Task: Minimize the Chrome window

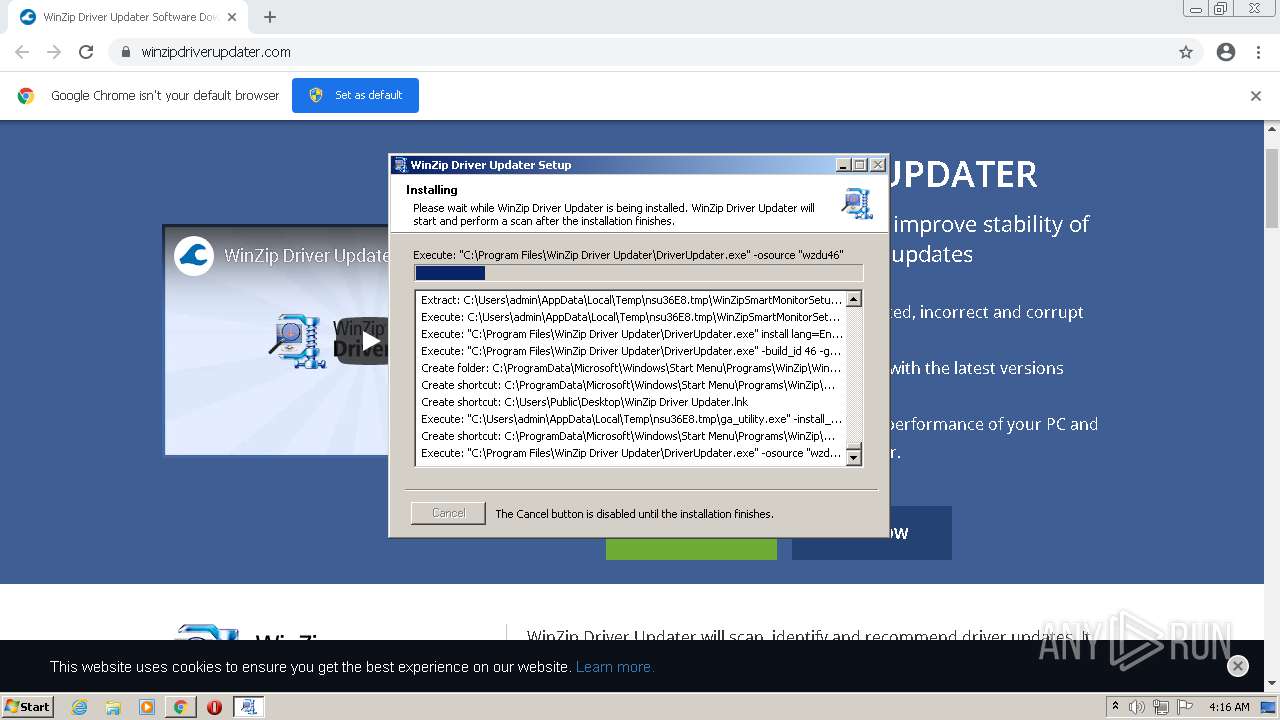Action: [1196, 9]
